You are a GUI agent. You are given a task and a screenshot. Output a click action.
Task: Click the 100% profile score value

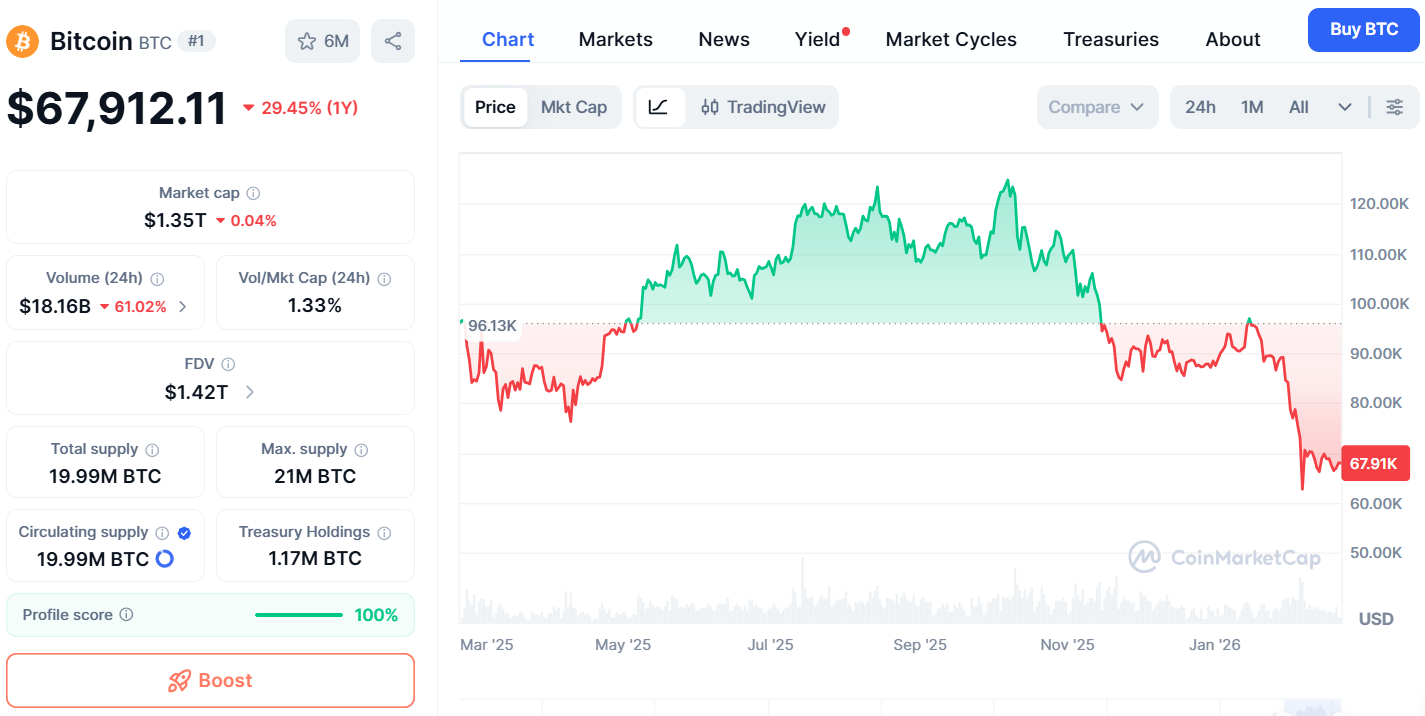pos(377,615)
